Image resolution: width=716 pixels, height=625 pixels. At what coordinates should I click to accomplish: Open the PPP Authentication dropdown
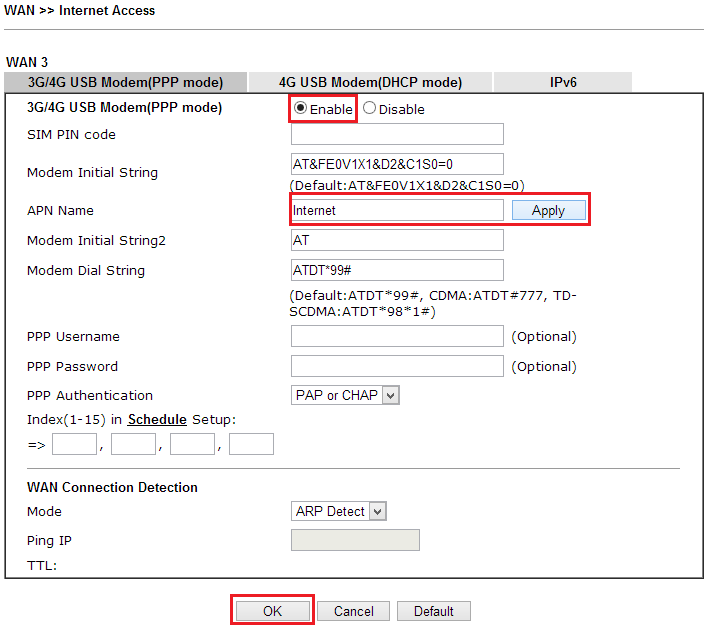pyautogui.click(x=345, y=395)
